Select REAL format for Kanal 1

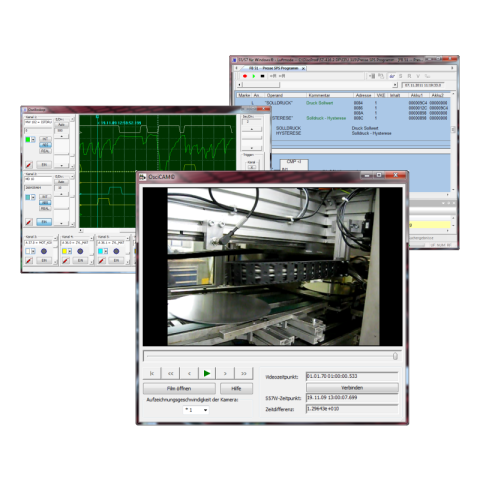[x=45, y=151]
